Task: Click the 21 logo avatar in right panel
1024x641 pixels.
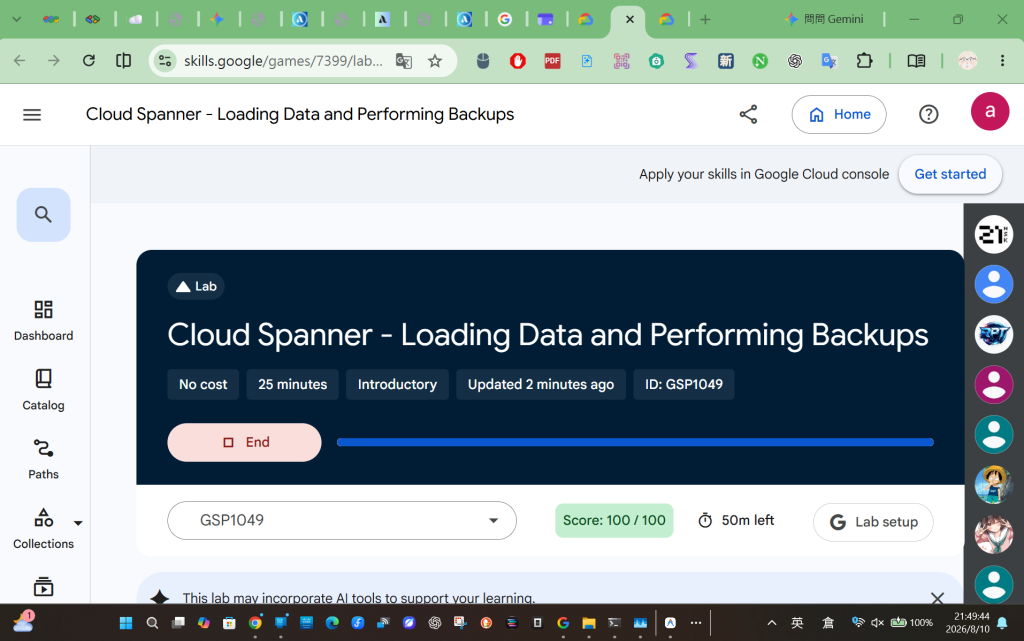Action: pos(993,234)
